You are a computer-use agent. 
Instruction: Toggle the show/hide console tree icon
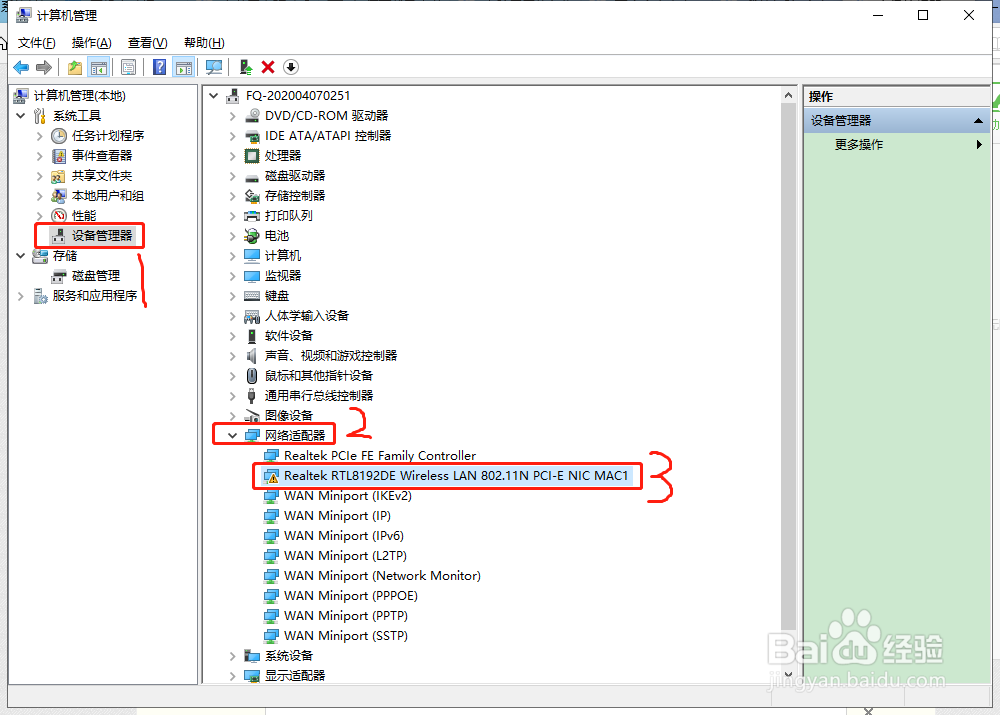pos(99,67)
